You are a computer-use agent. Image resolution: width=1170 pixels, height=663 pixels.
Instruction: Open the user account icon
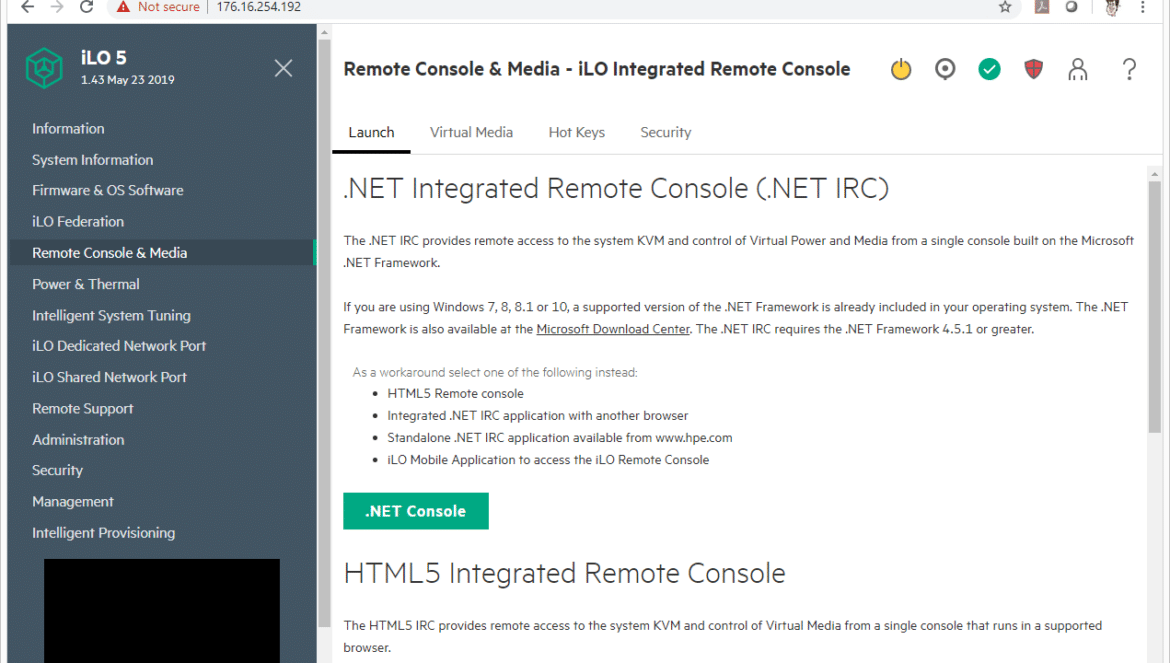[x=1077, y=69]
